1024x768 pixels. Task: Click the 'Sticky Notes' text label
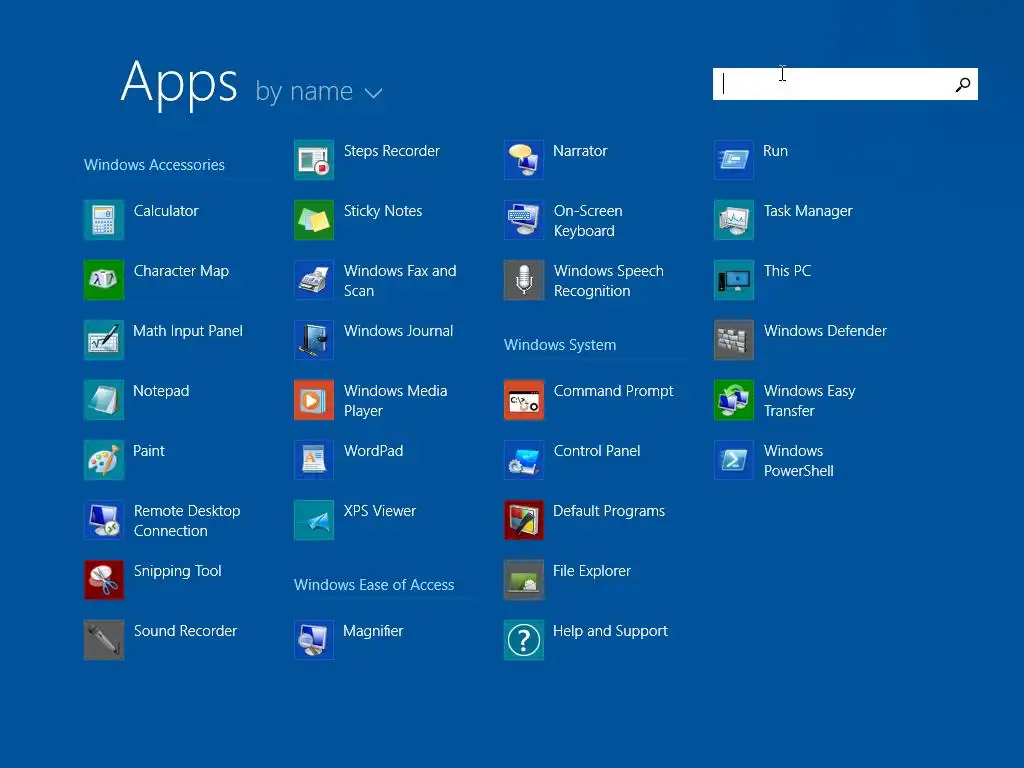(x=383, y=212)
